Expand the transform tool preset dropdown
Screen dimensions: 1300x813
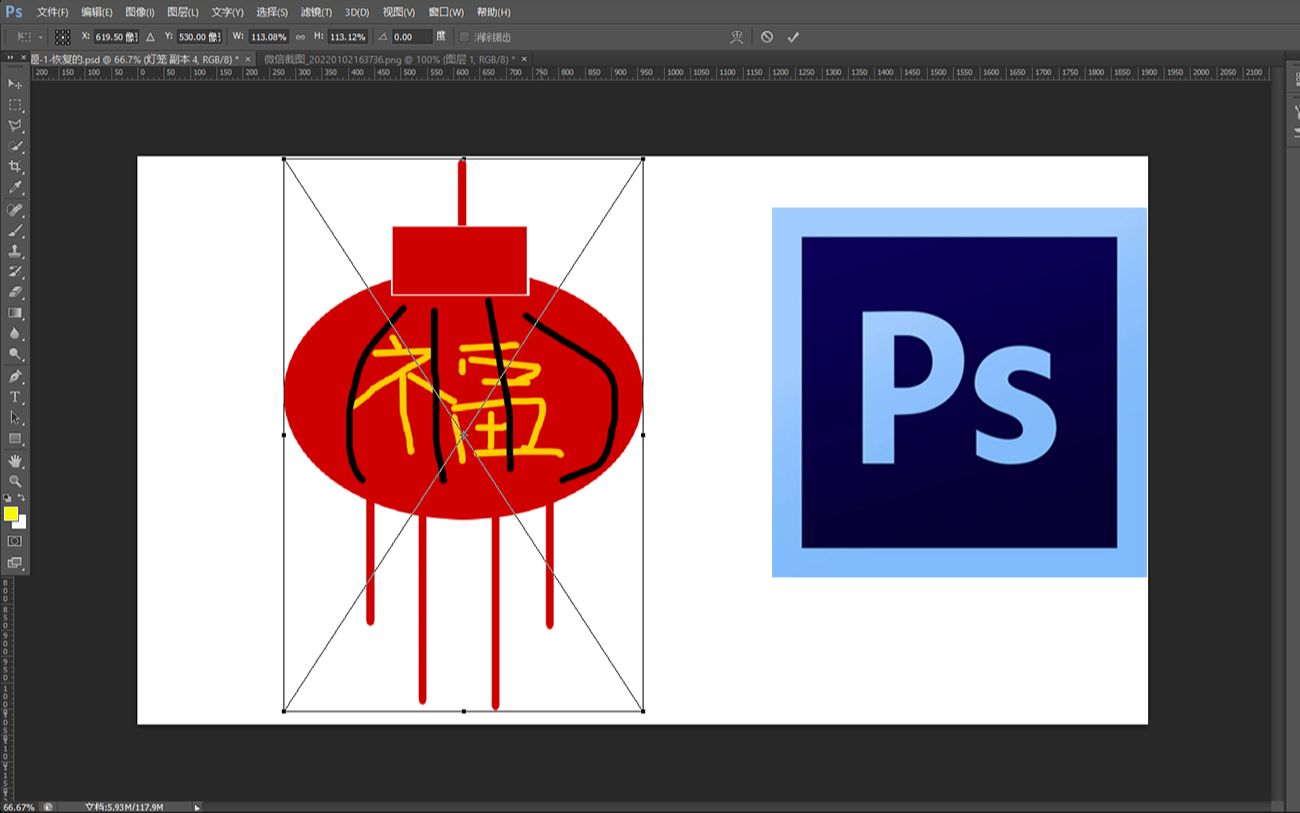[40, 37]
